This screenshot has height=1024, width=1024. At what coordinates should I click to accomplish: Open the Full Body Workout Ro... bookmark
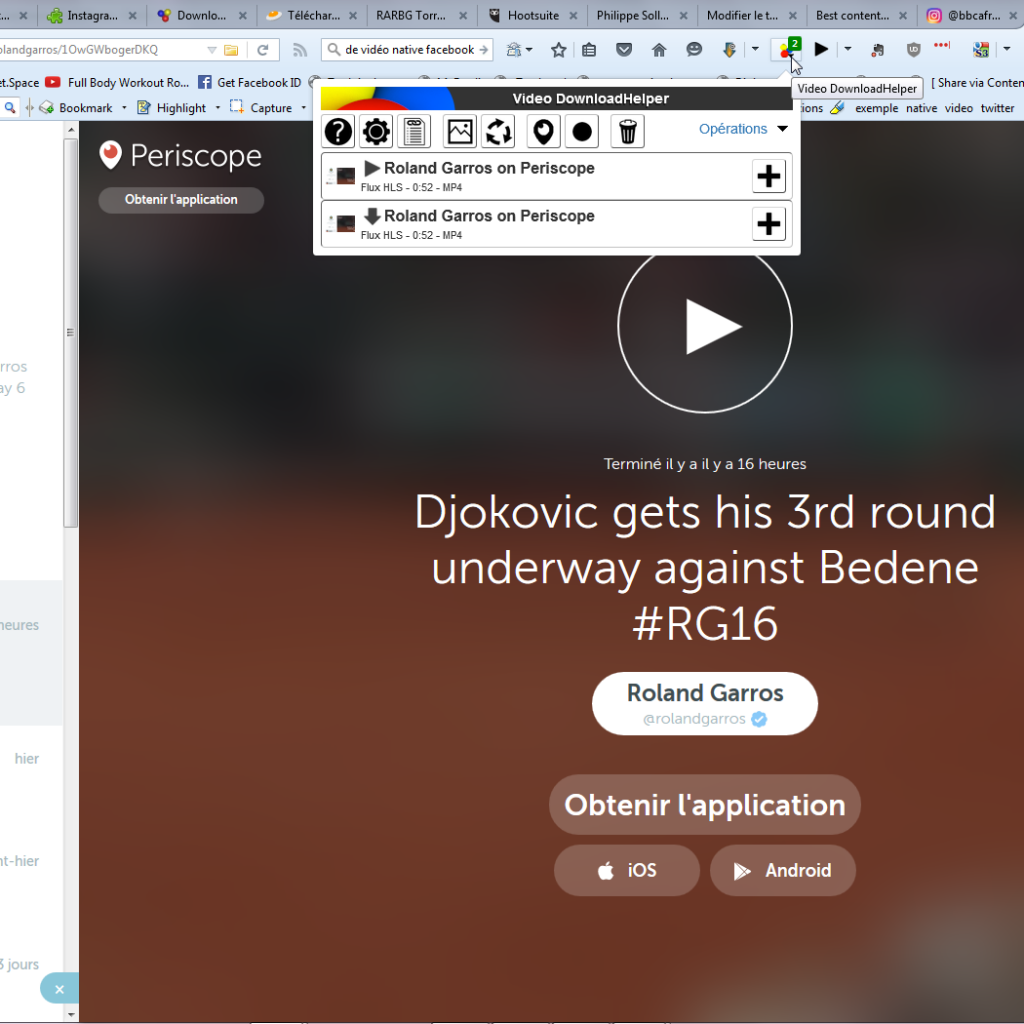(118, 82)
